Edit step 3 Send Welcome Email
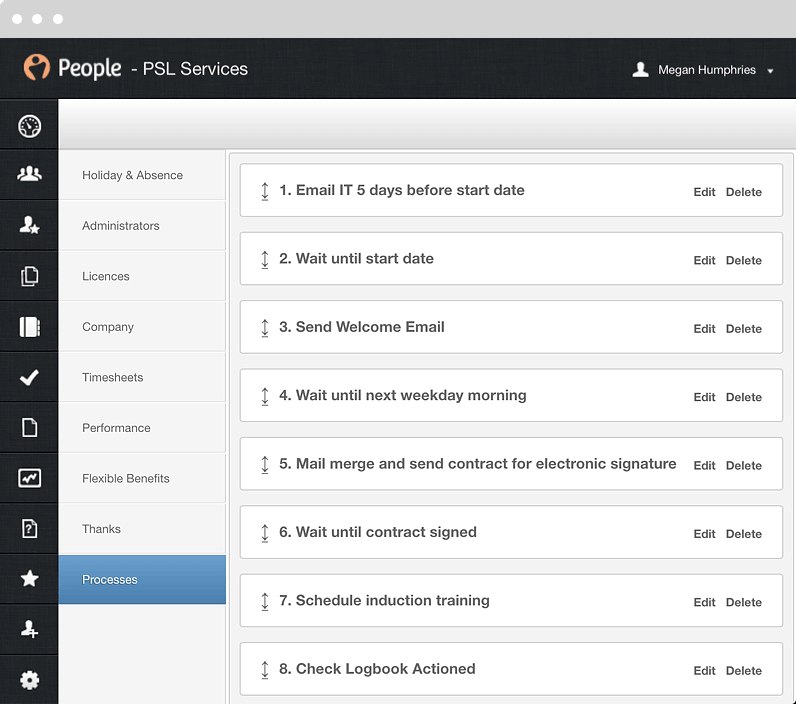This screenshot has height=704, width=796. tap(704, 329)
